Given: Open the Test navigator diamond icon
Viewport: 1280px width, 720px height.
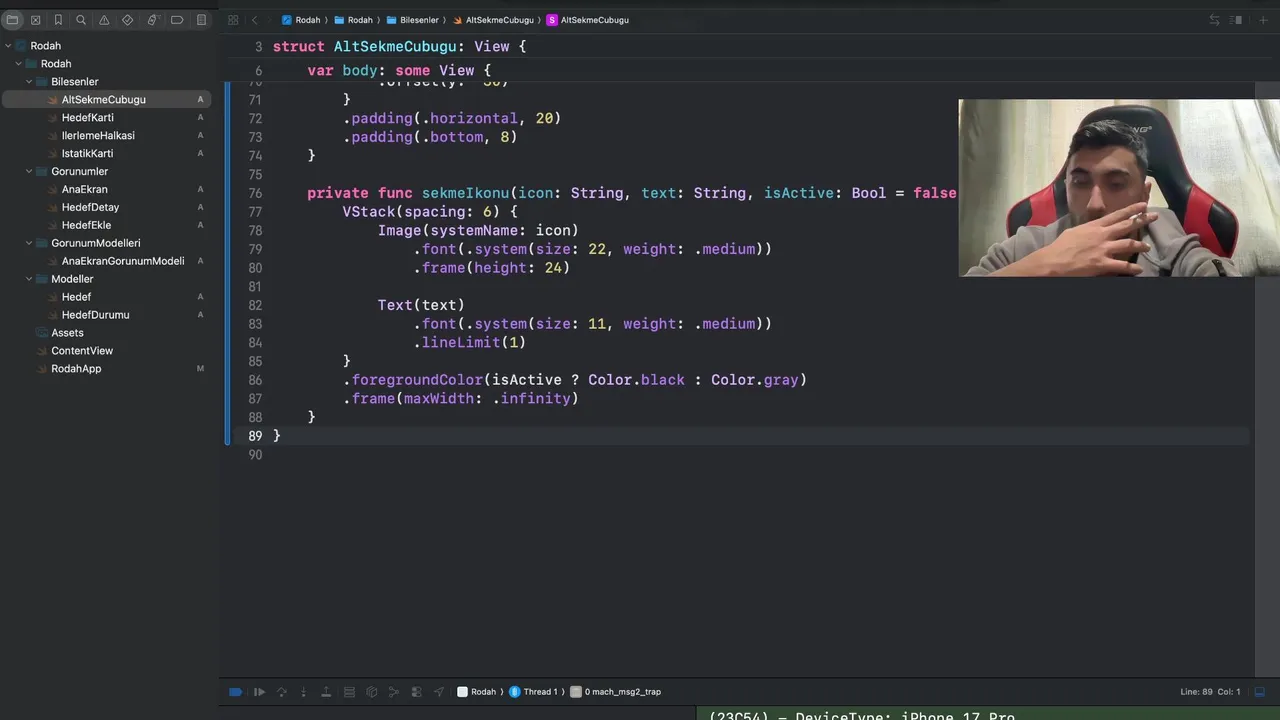Looking at the screenshot, I should tap(128, 20).
